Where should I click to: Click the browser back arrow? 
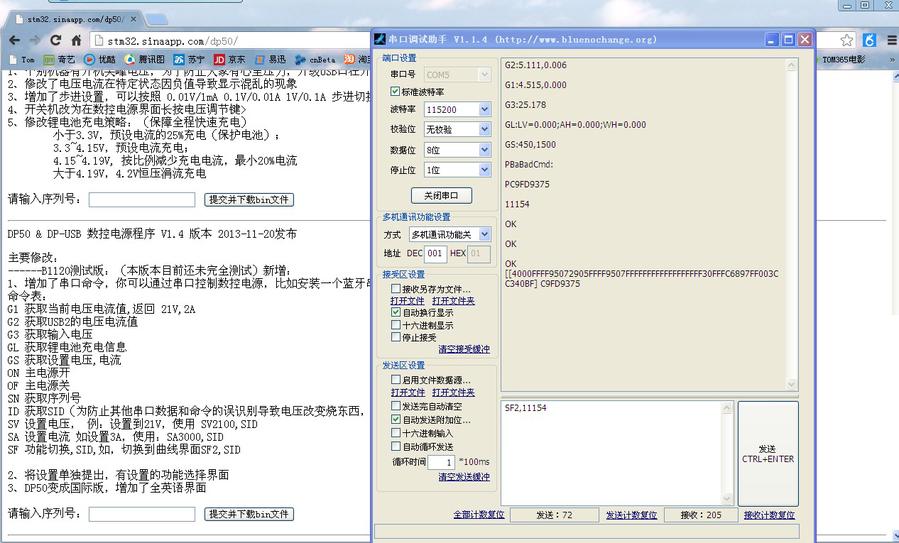pyautogui.click(x=14, y=40)
